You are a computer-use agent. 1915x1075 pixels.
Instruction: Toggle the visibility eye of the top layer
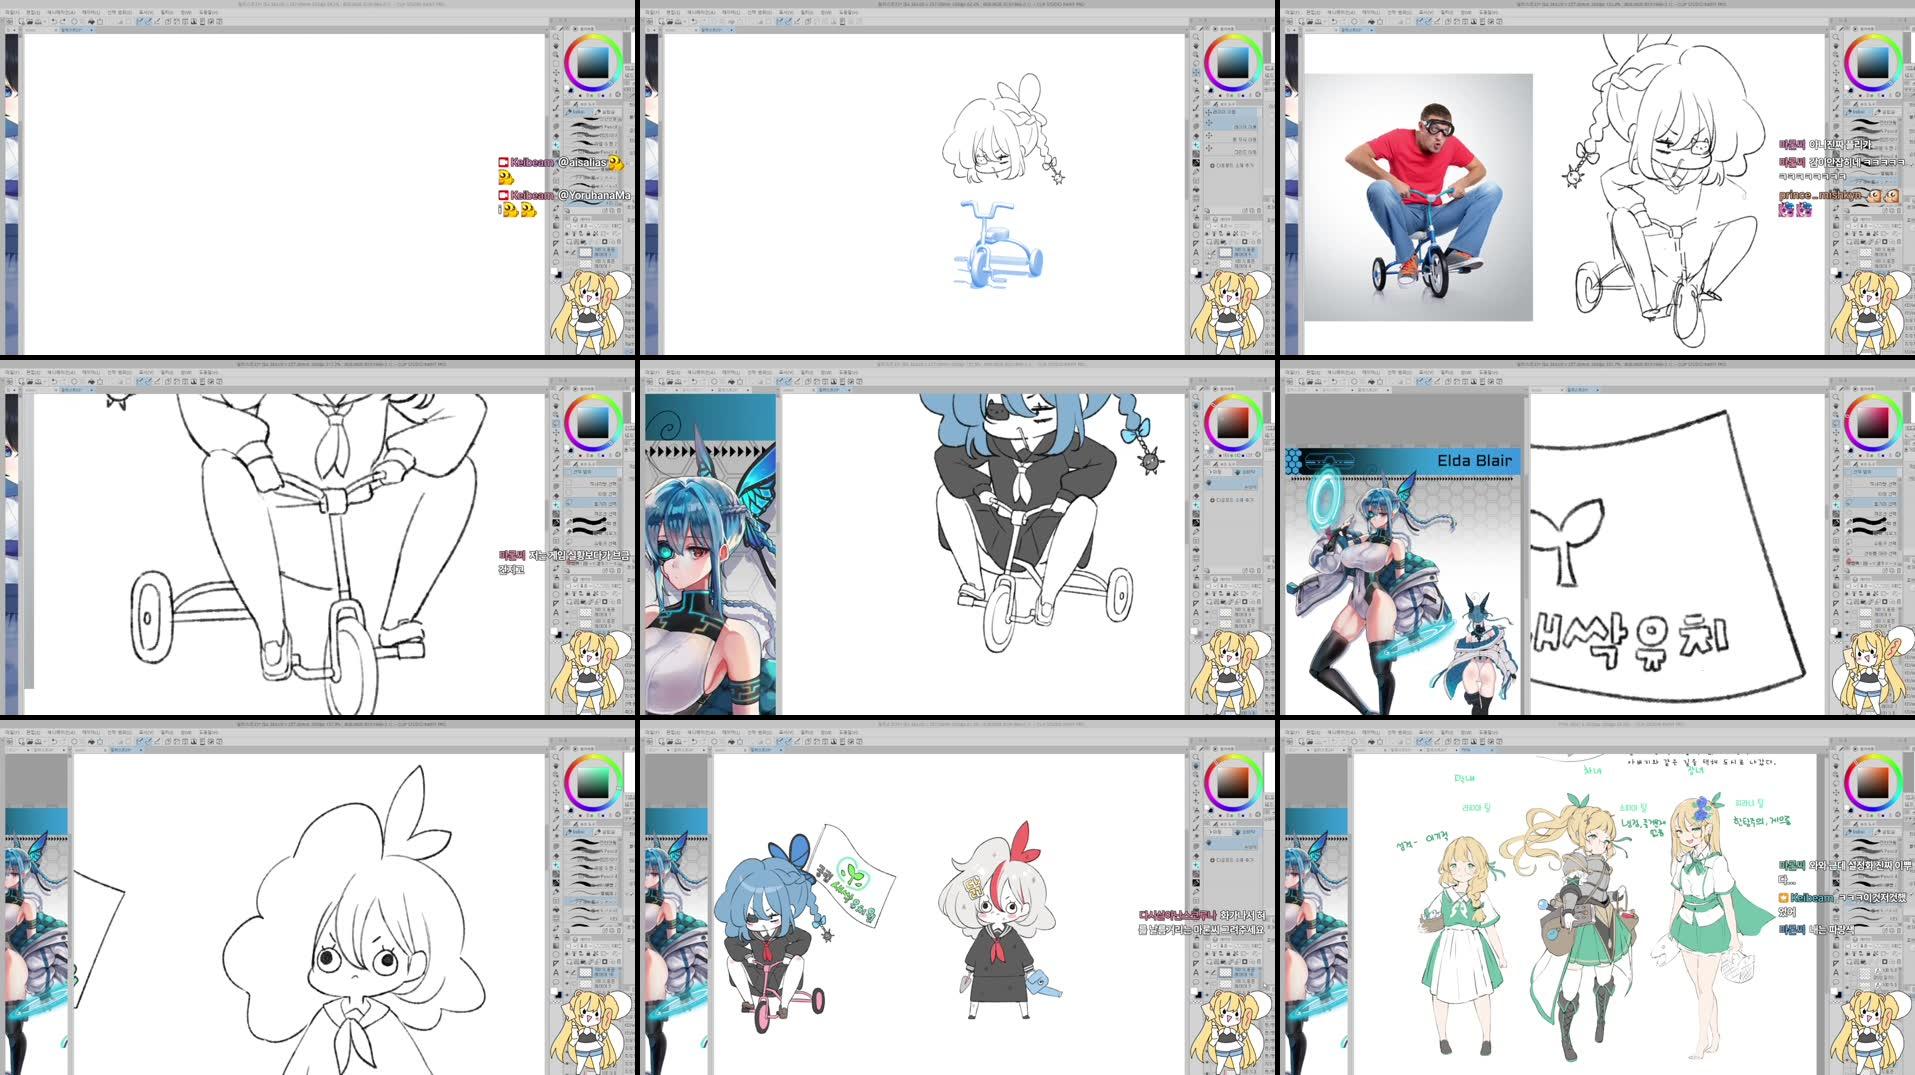point(568,252)
